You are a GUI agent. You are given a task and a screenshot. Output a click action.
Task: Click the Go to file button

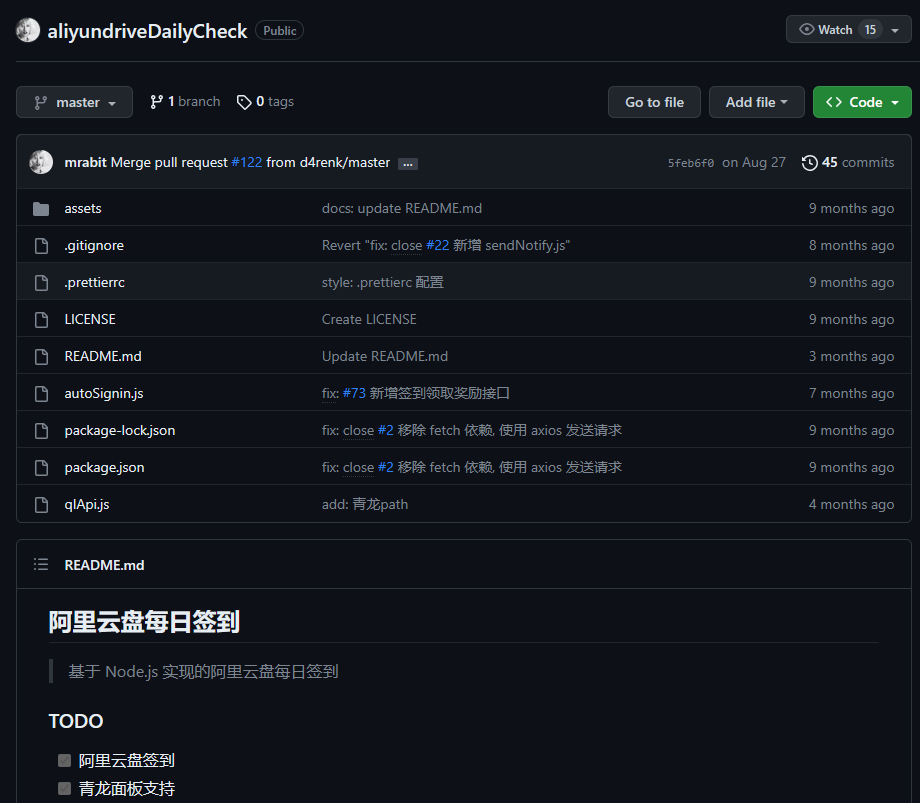click(x=654, y=102)
